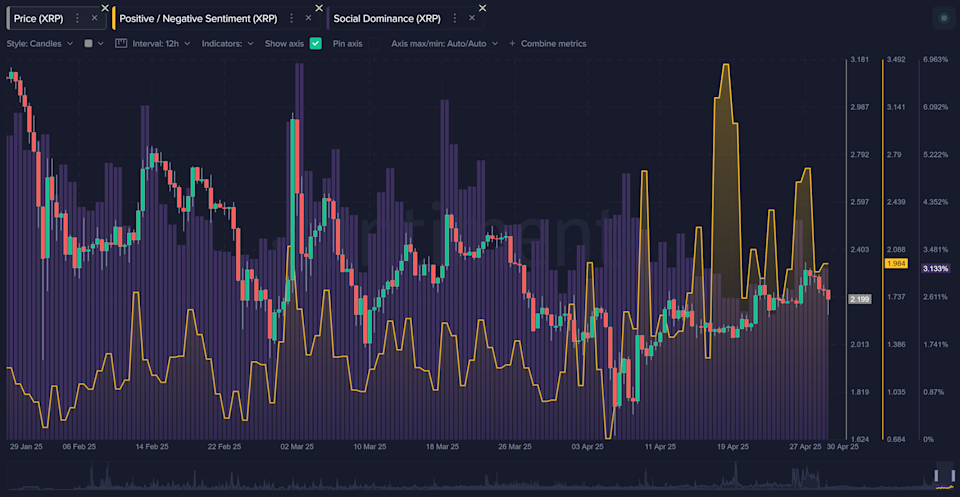Expand the Style: Candles dropdown

[40, 44]
